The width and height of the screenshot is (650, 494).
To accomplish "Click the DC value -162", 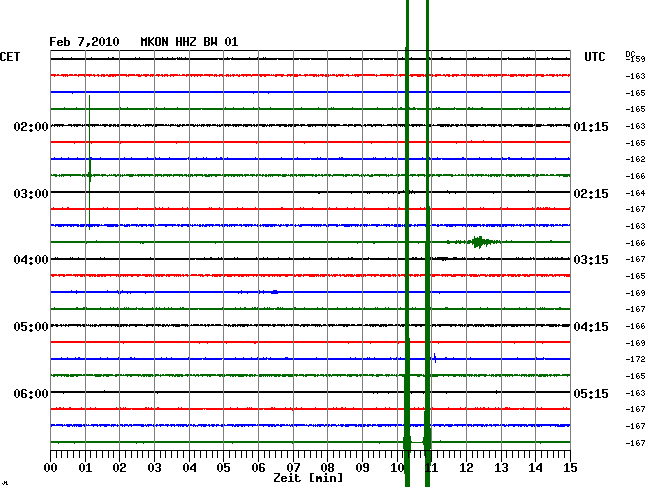I will pos(635,159).
